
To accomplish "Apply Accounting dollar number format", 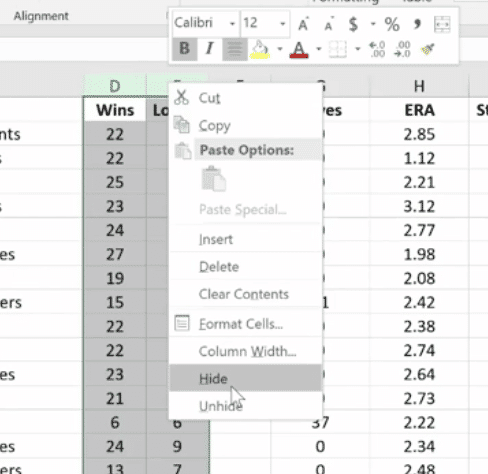I will coord(353,24).
